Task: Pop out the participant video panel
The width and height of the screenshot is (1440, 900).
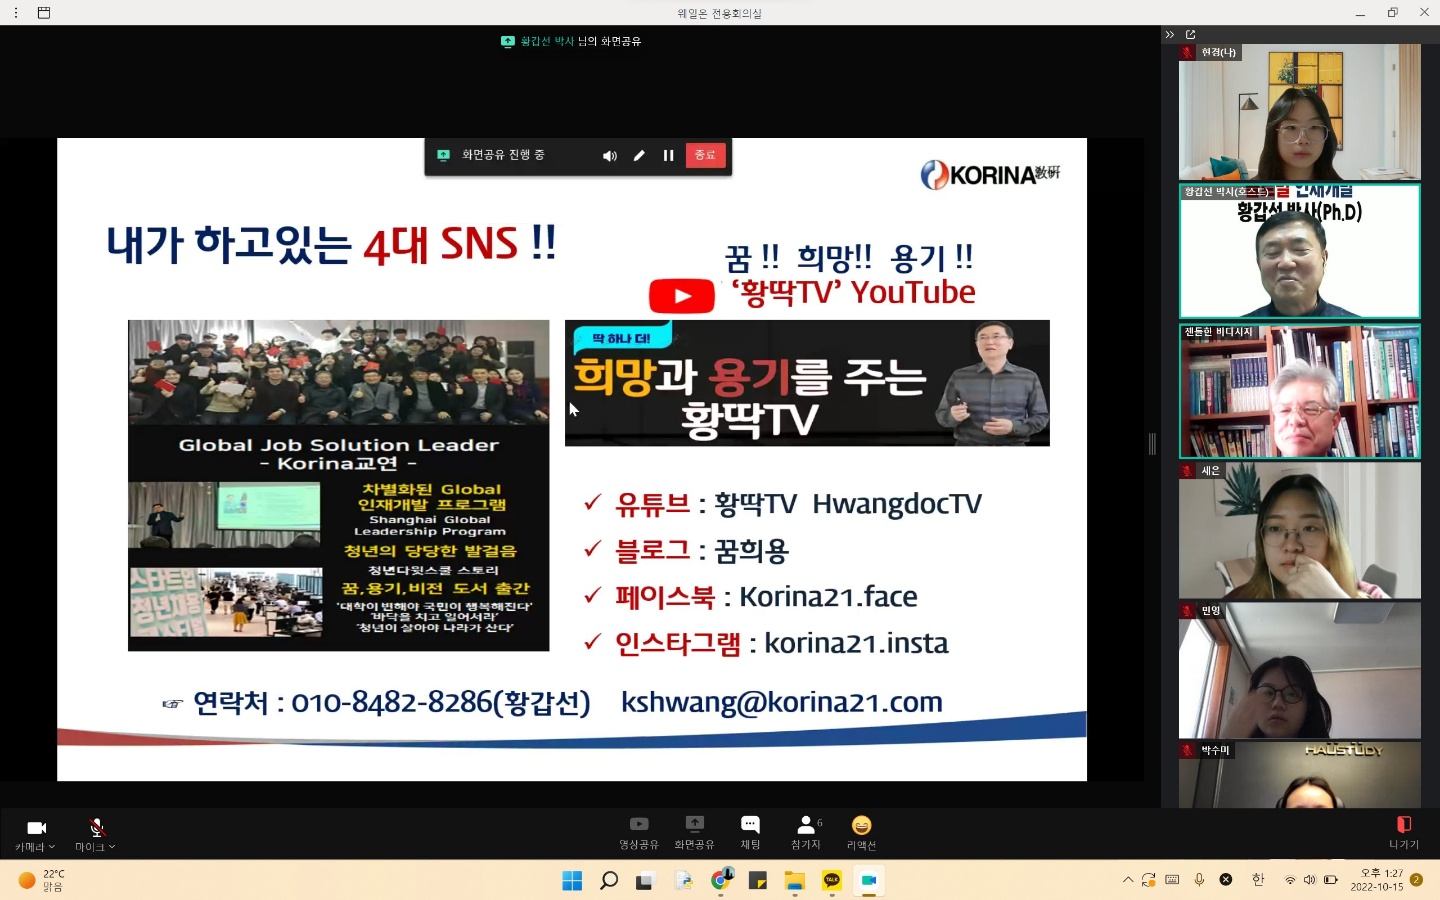Action: (1190, 35)
